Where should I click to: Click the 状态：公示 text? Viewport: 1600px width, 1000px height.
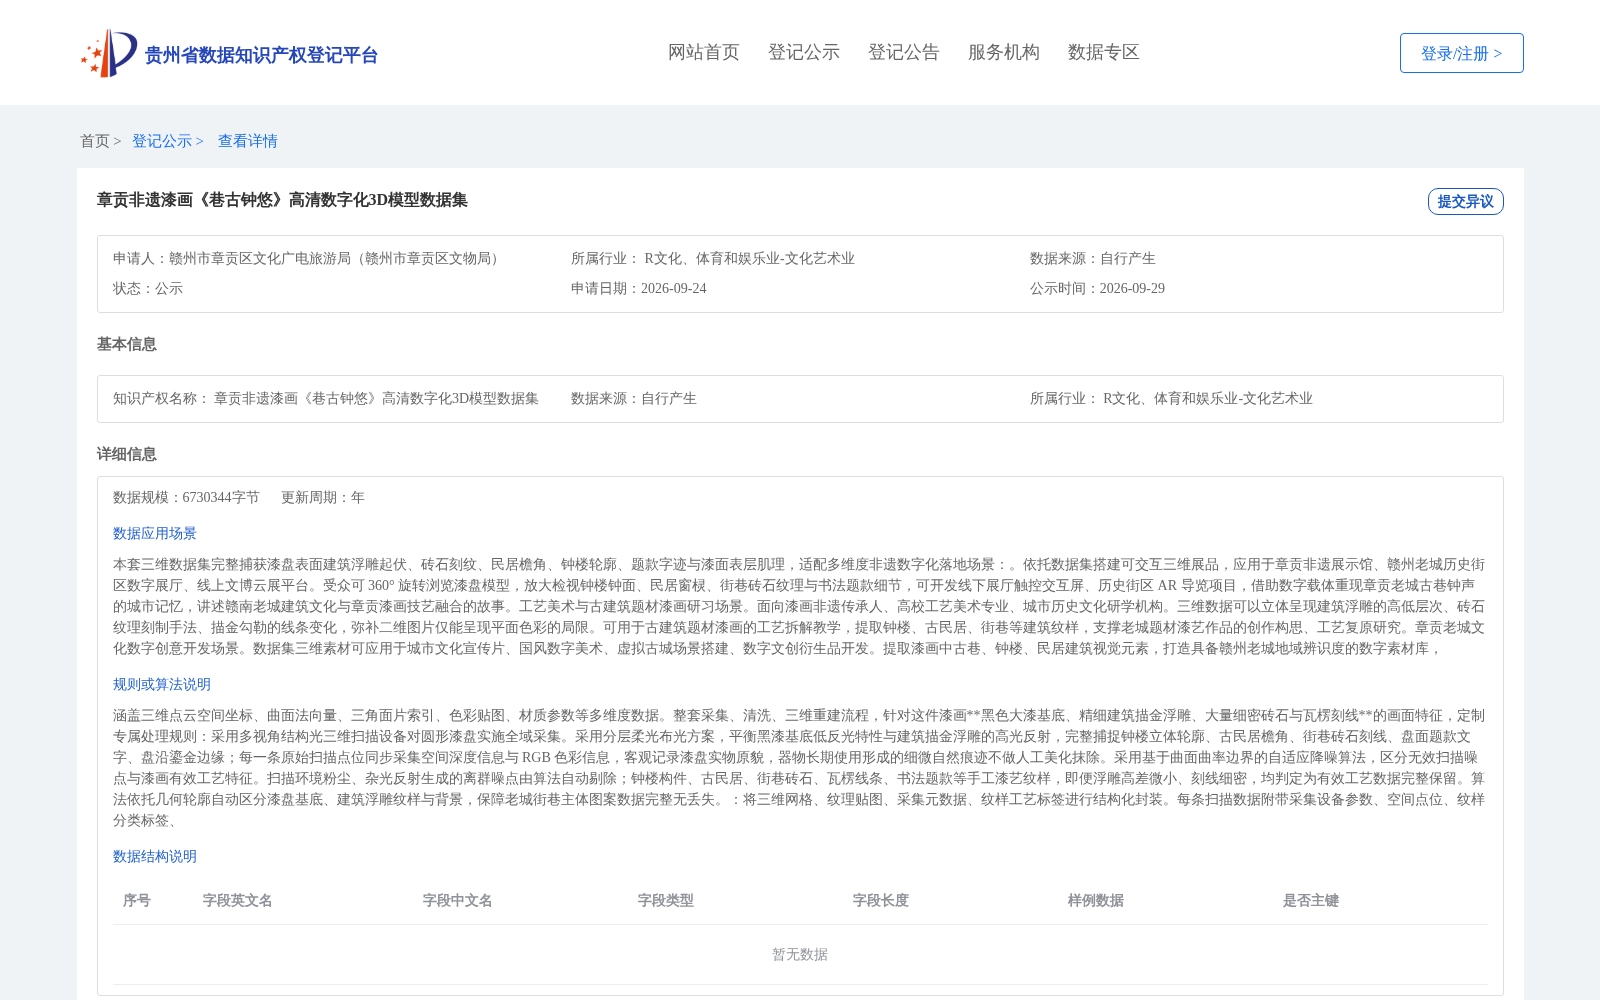click(148, 288)
